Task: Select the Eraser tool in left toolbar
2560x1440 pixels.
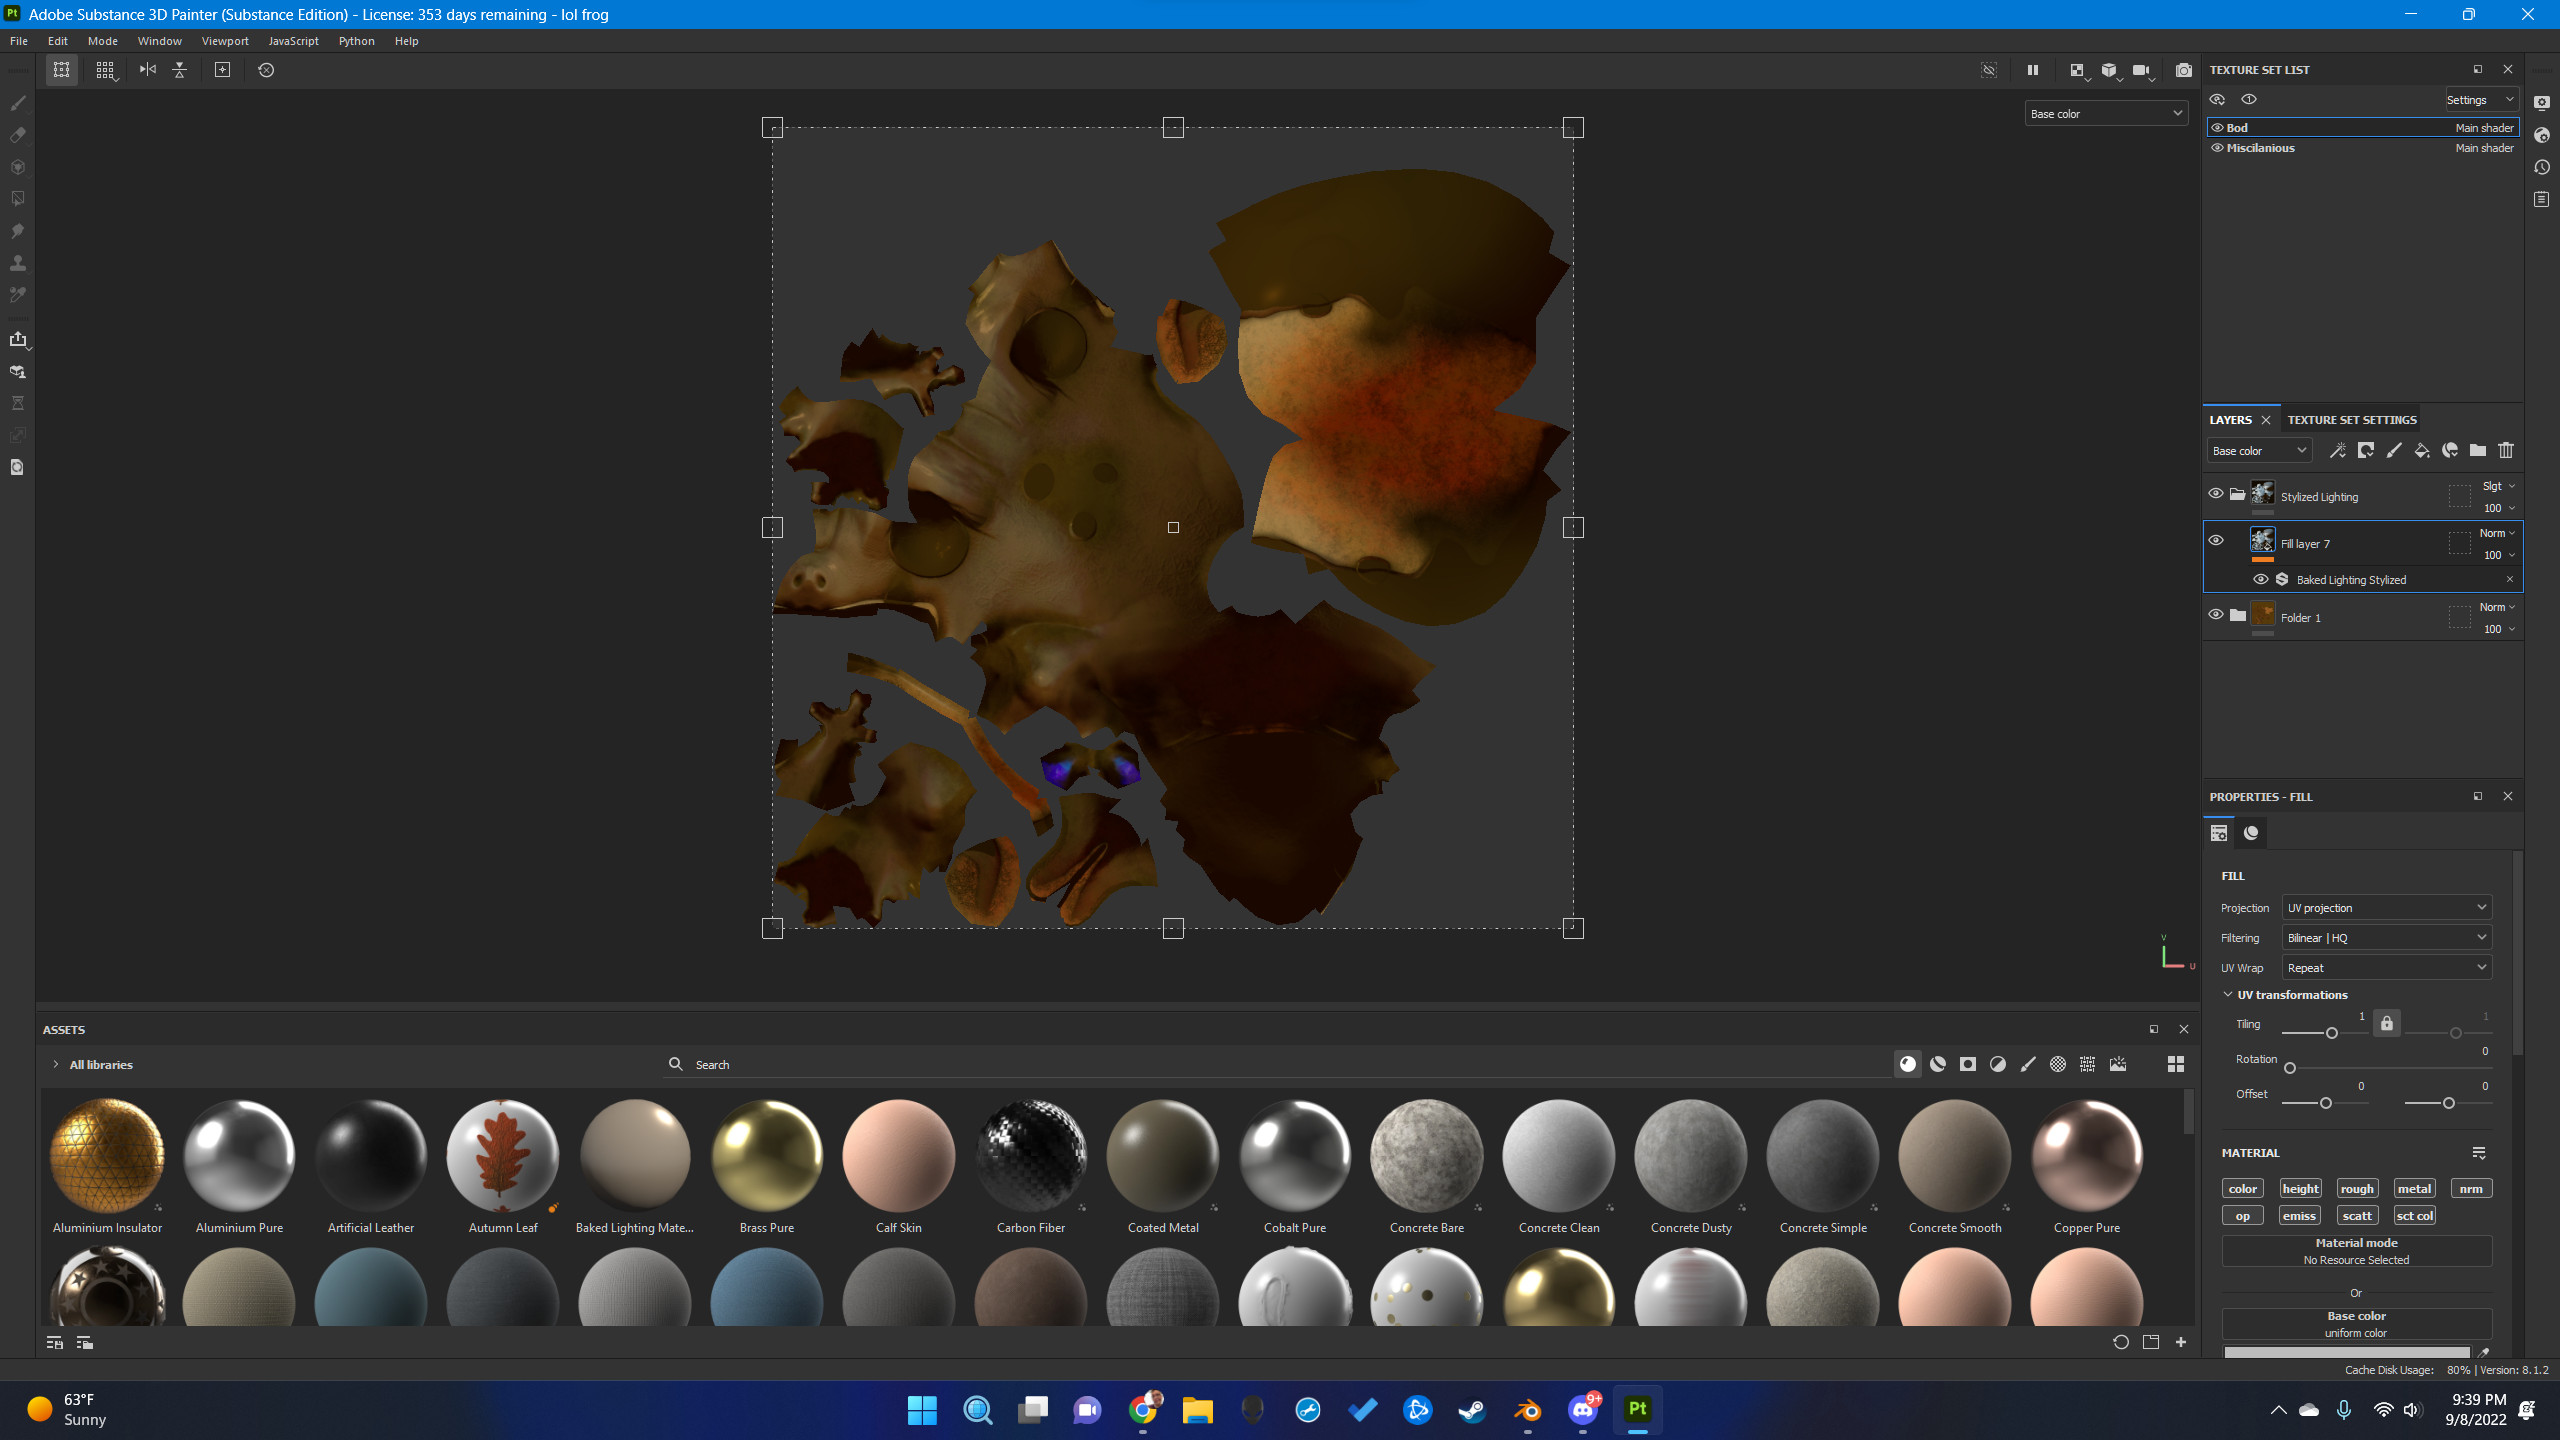Action: [17, 135]
